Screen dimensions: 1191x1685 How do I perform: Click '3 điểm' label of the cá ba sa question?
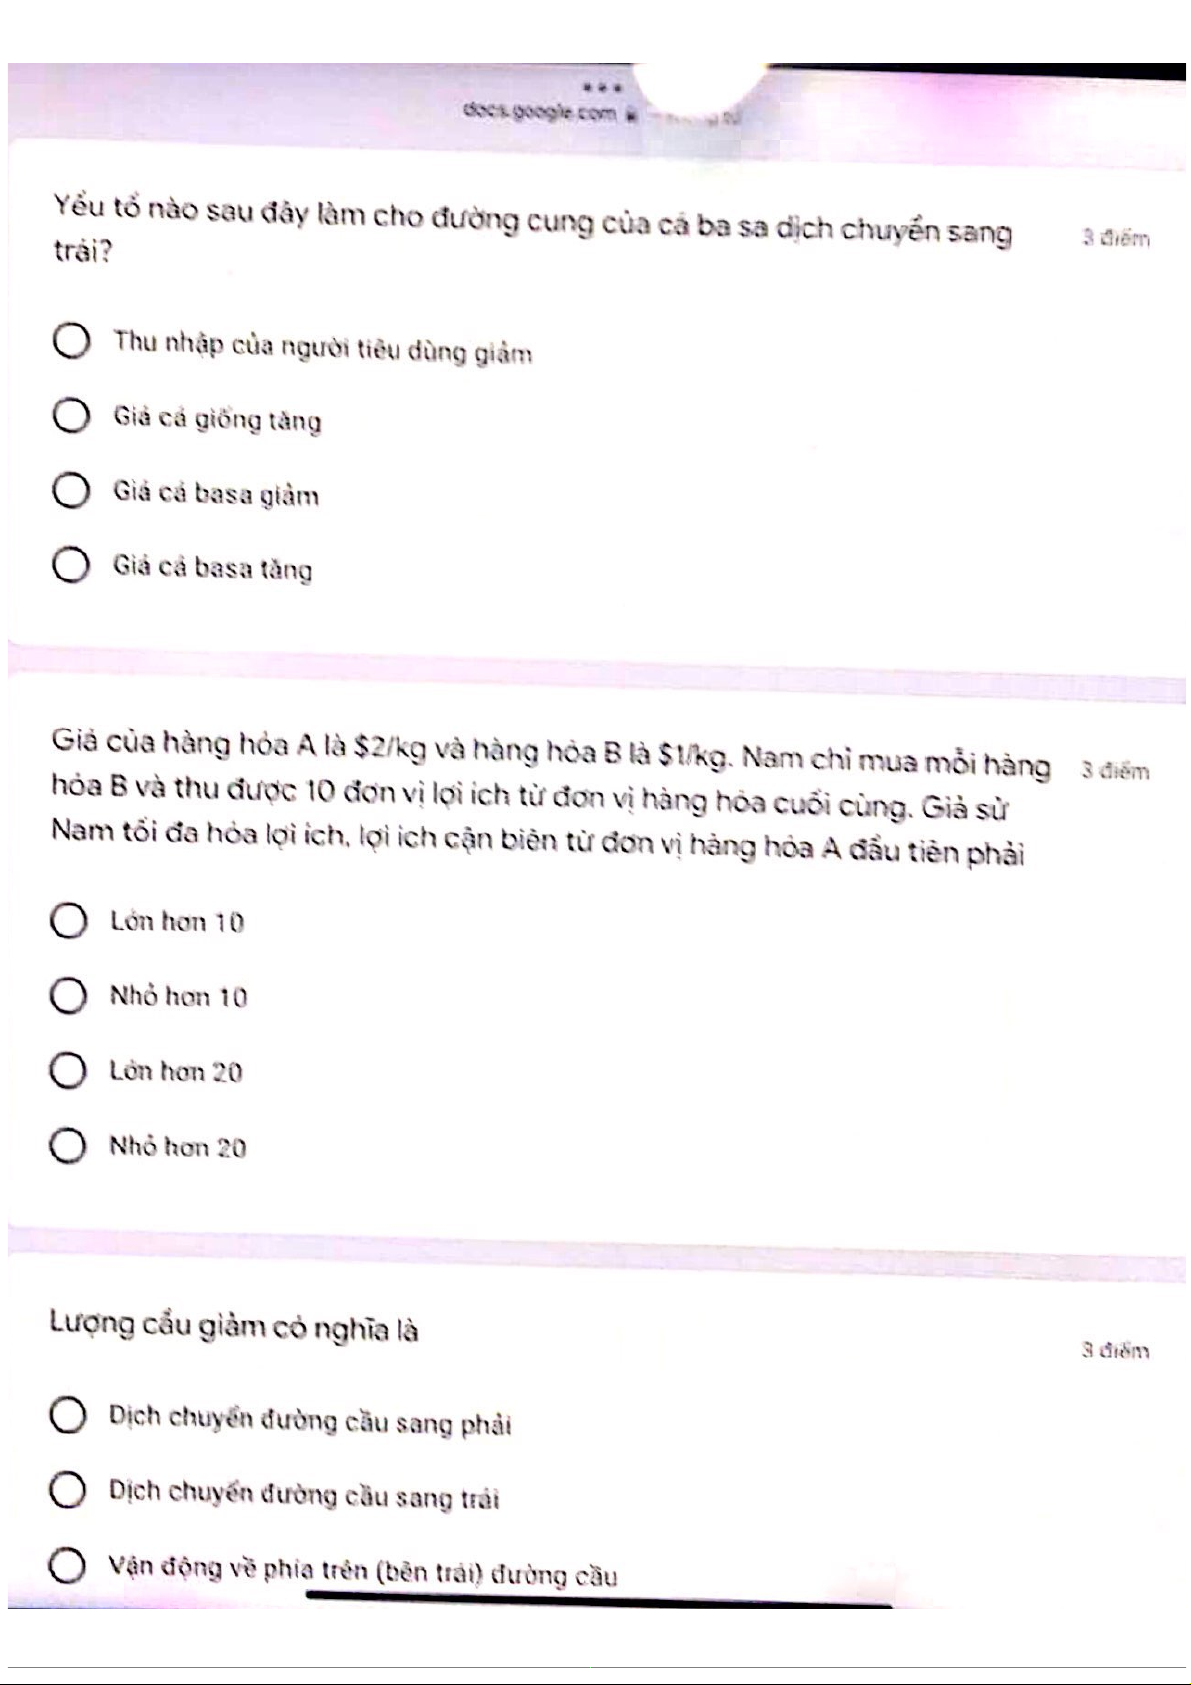pyautogui.click(x=1115, y=238)
